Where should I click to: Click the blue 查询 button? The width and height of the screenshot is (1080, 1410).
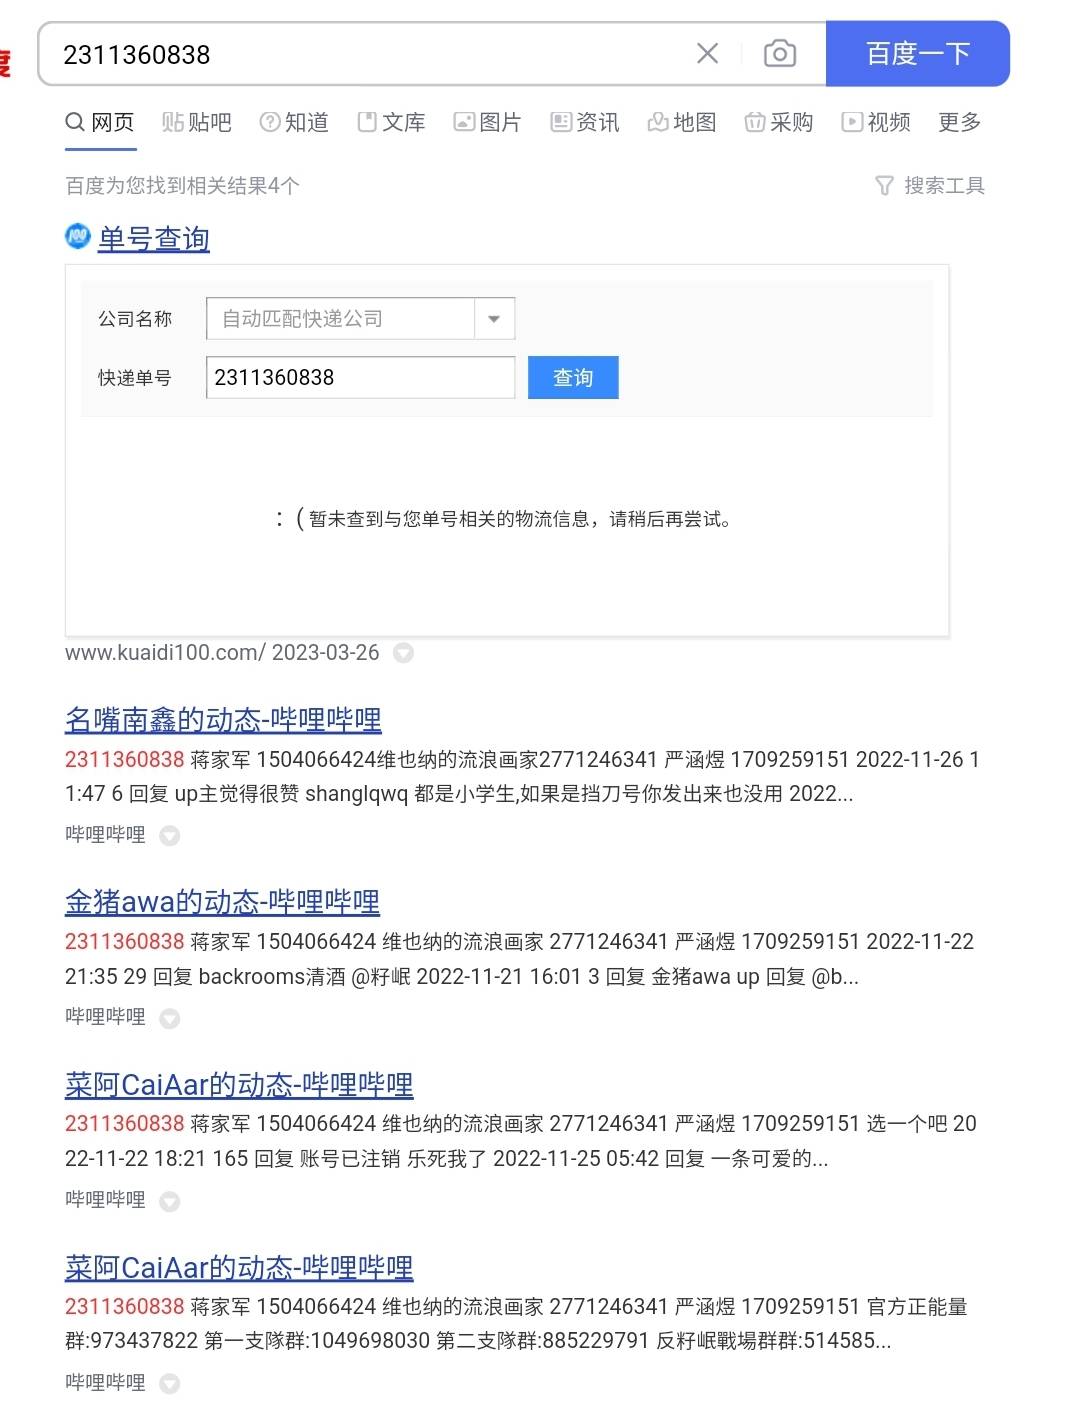tap(573, 378)
